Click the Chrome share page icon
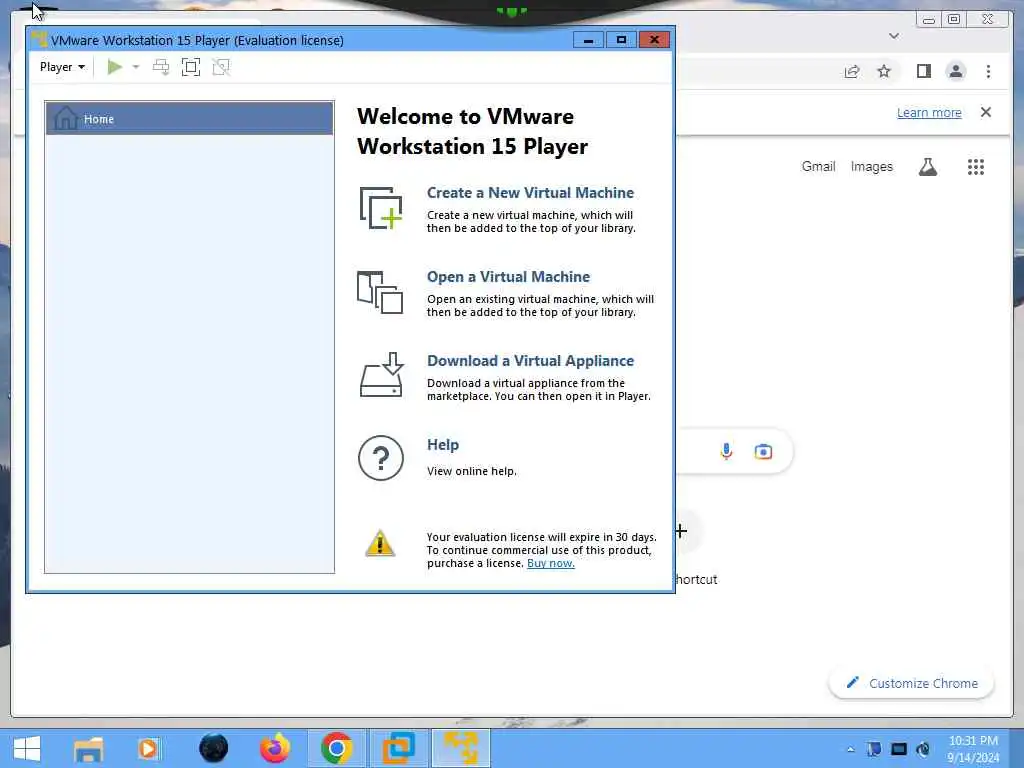The width and height of the screenshot is (1024, 768). click(x=852, y=71)
